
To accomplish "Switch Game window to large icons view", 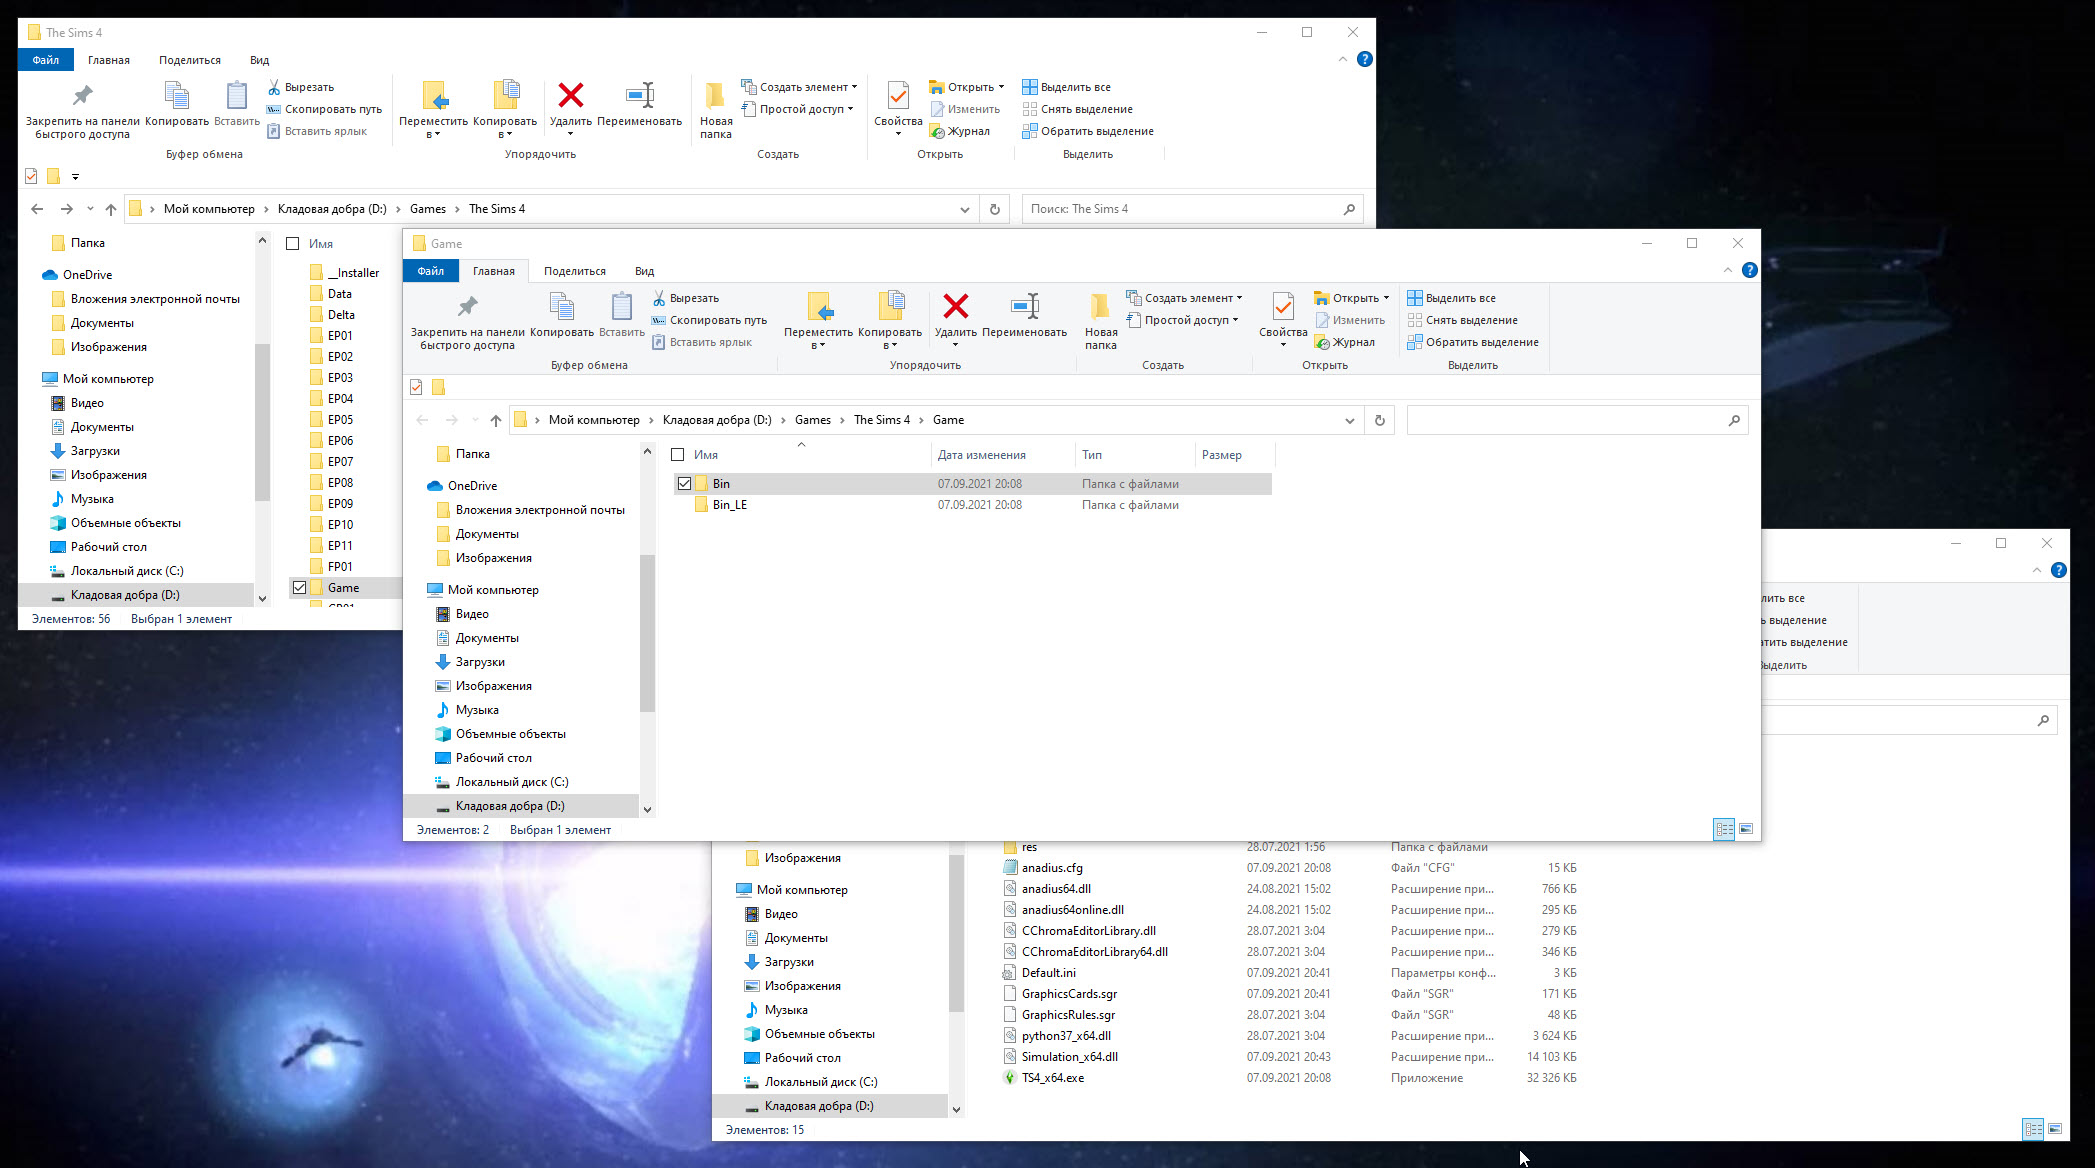I will point(1746,829).
